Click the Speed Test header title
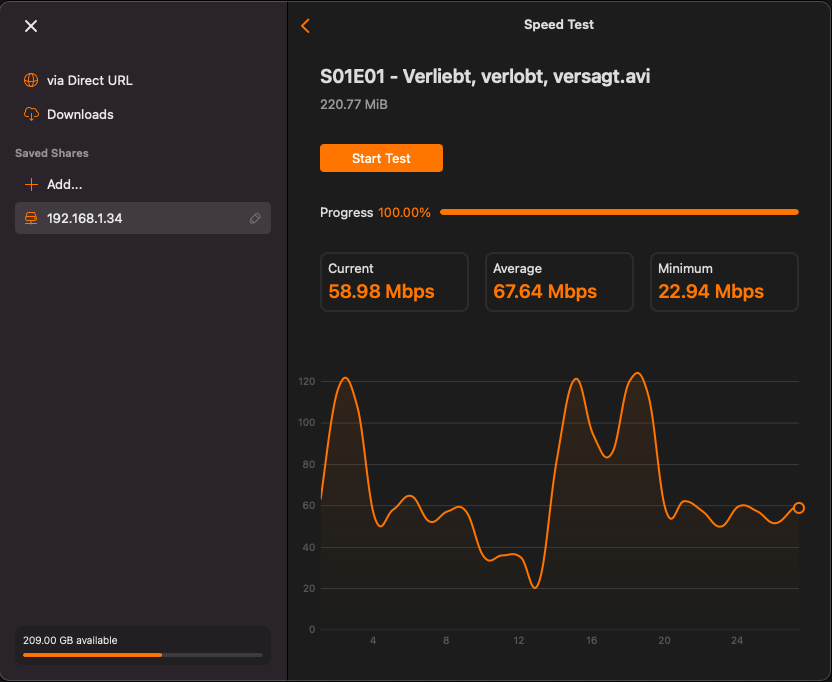Viewport: 832px width, 682px height. click(559, 25)
